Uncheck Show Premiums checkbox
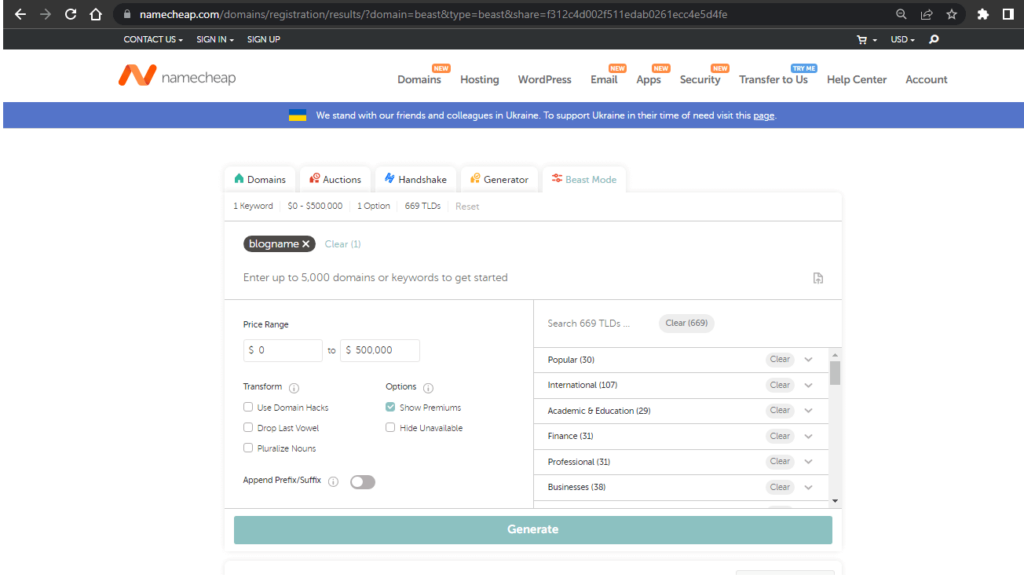1024x578 pixels. coord(390,407)
